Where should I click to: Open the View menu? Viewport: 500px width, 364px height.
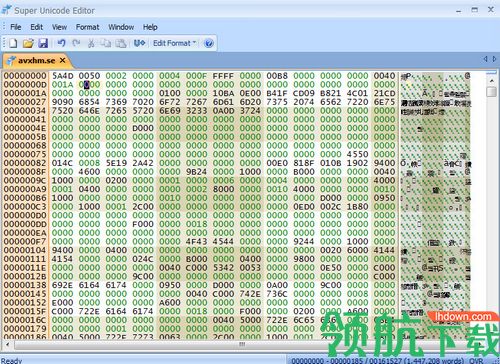[59, 27]
